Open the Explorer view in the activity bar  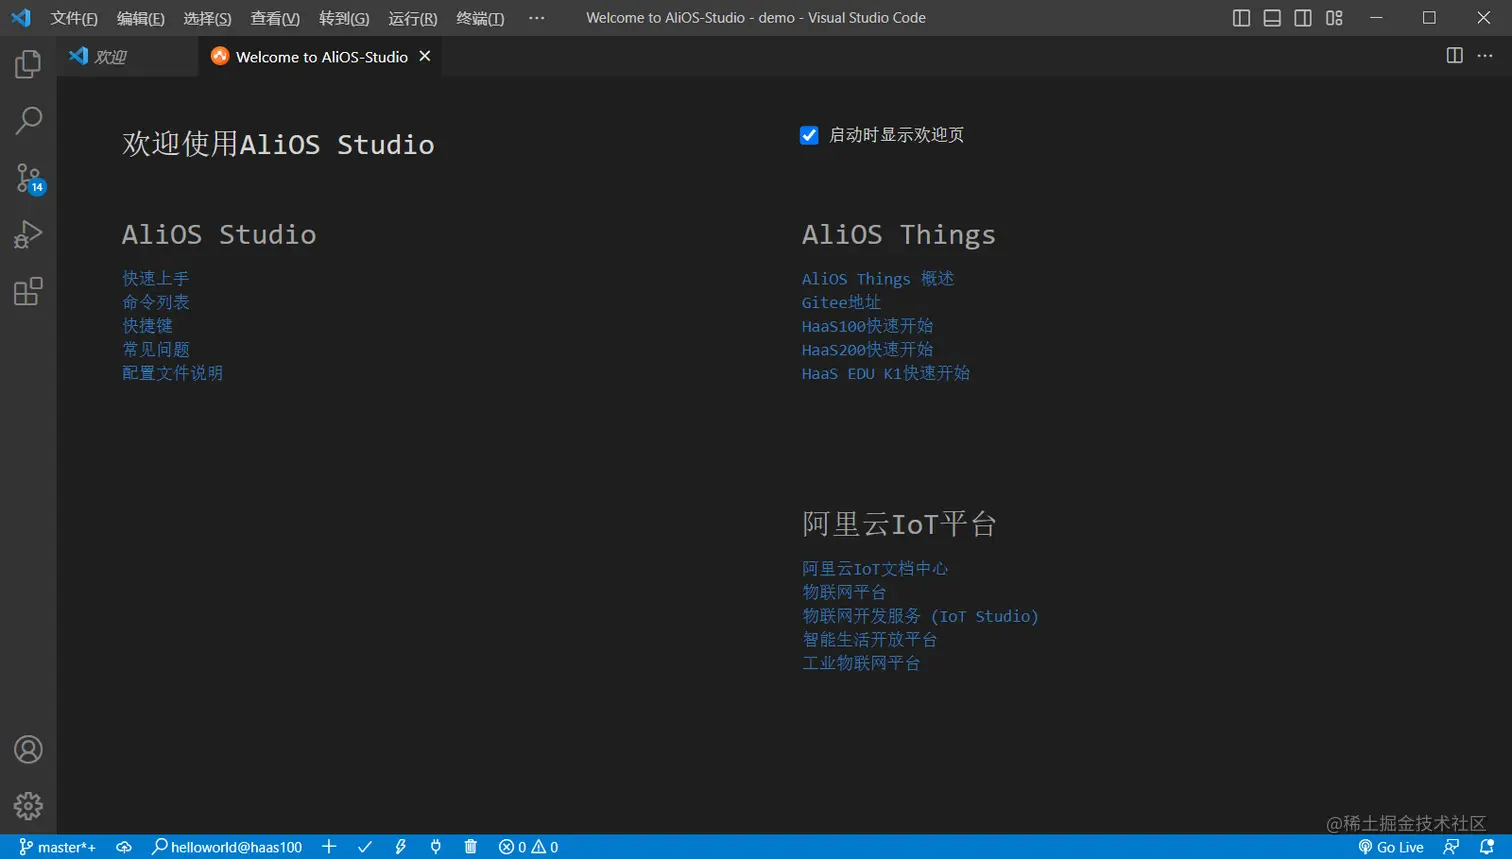click(28, 64)
